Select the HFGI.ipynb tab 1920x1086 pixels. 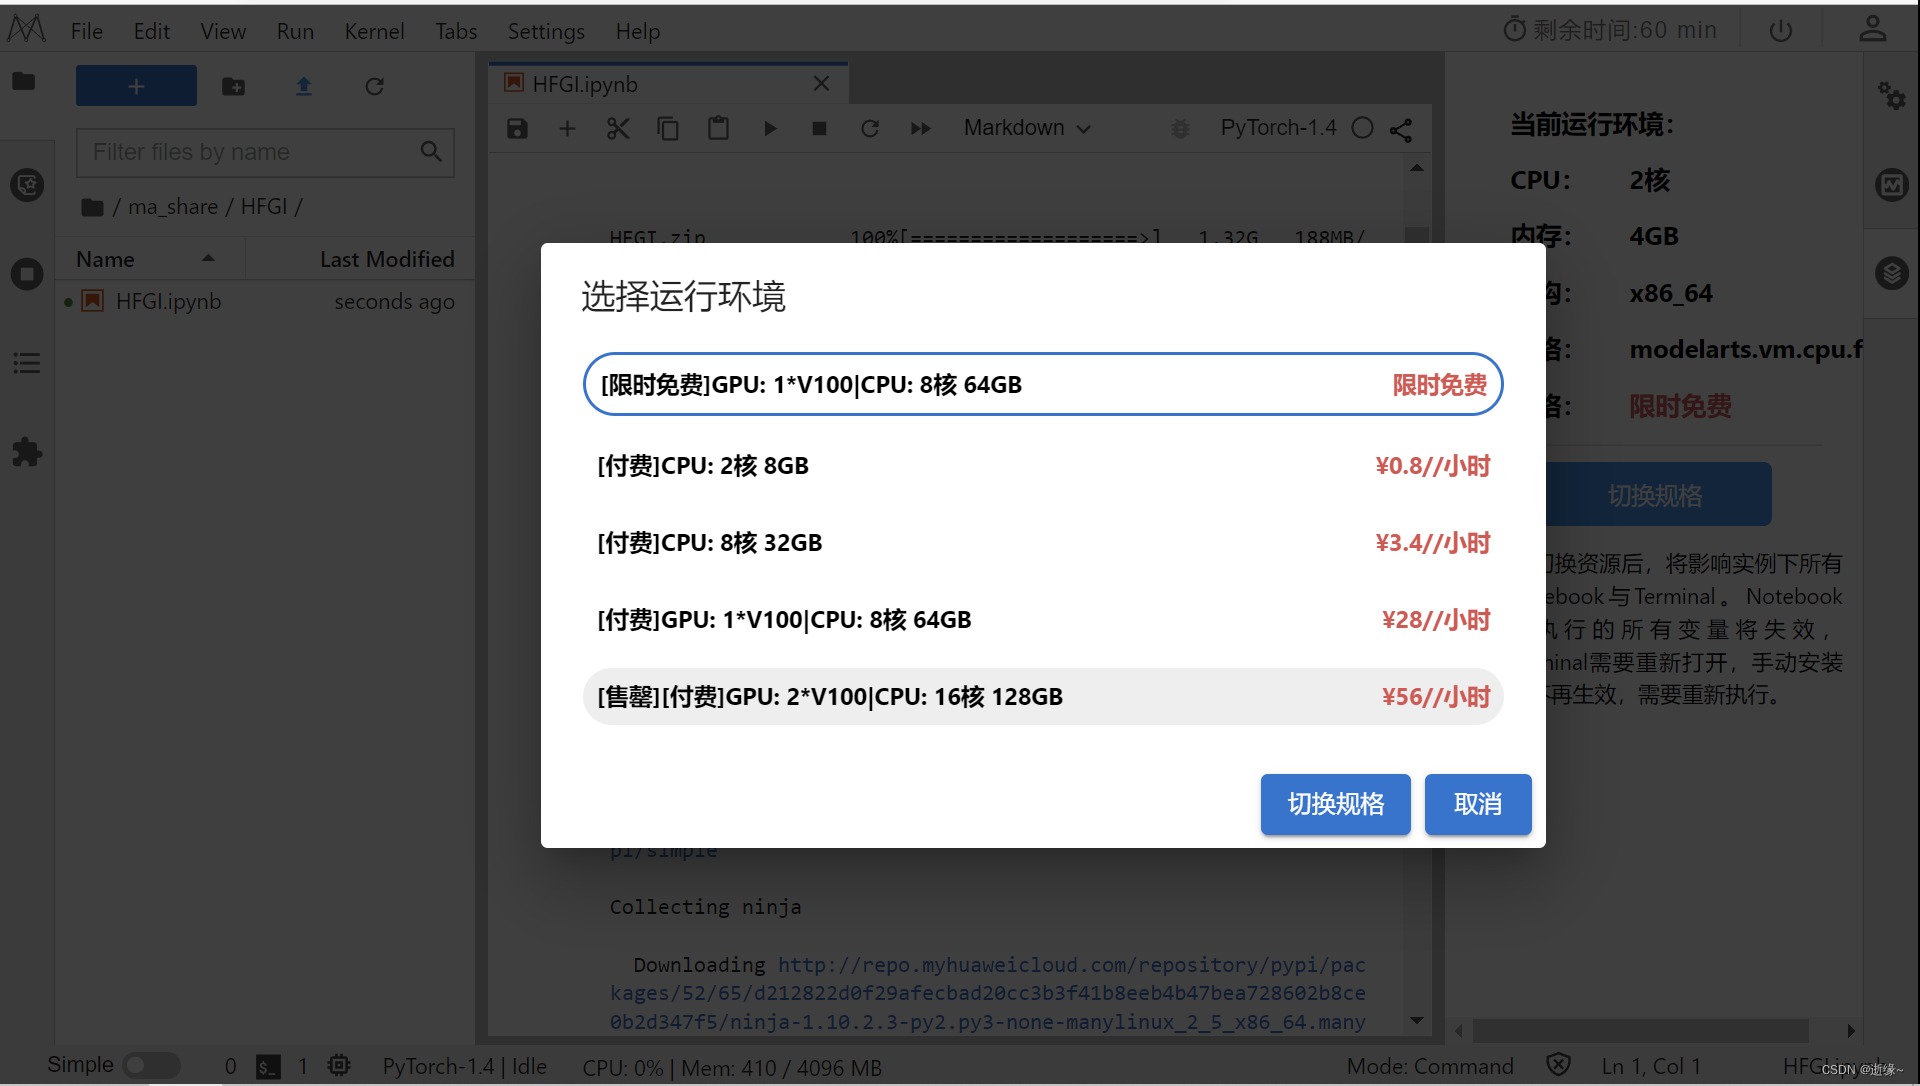tap(585, 84)
